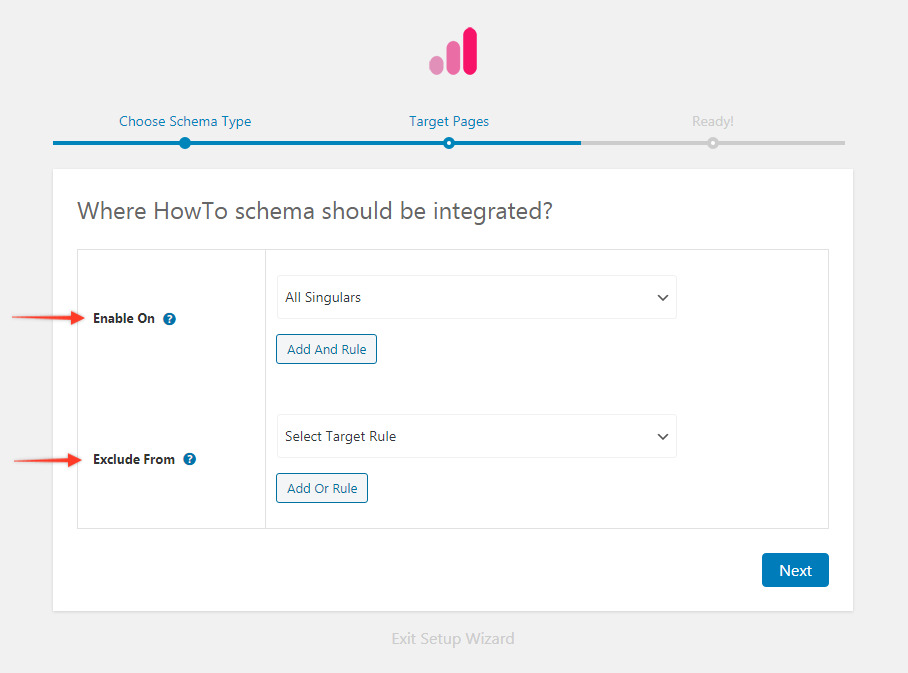Go back to Choose Schema Type step label

185,121
